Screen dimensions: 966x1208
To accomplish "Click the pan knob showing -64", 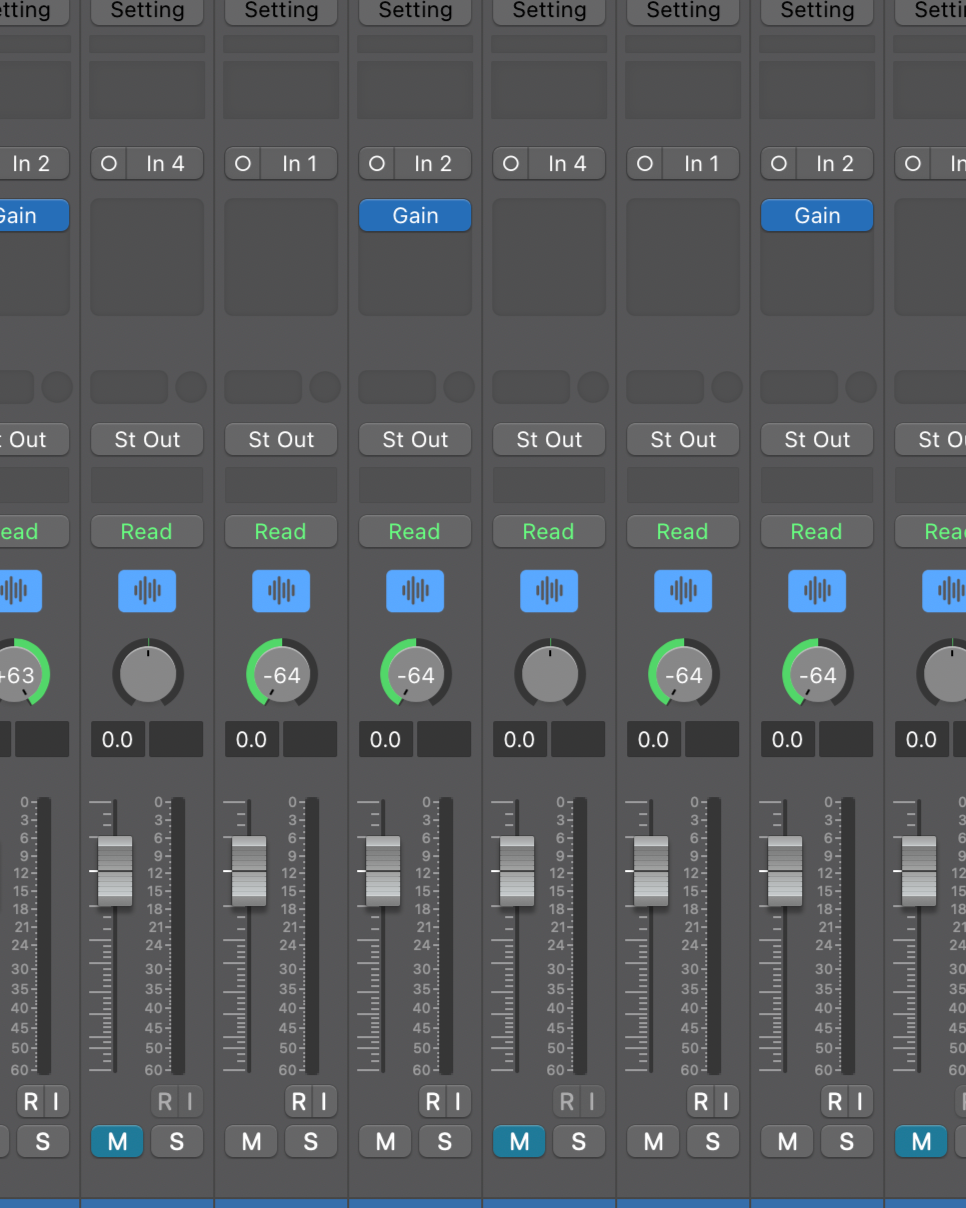I will (x=281, y=674).
